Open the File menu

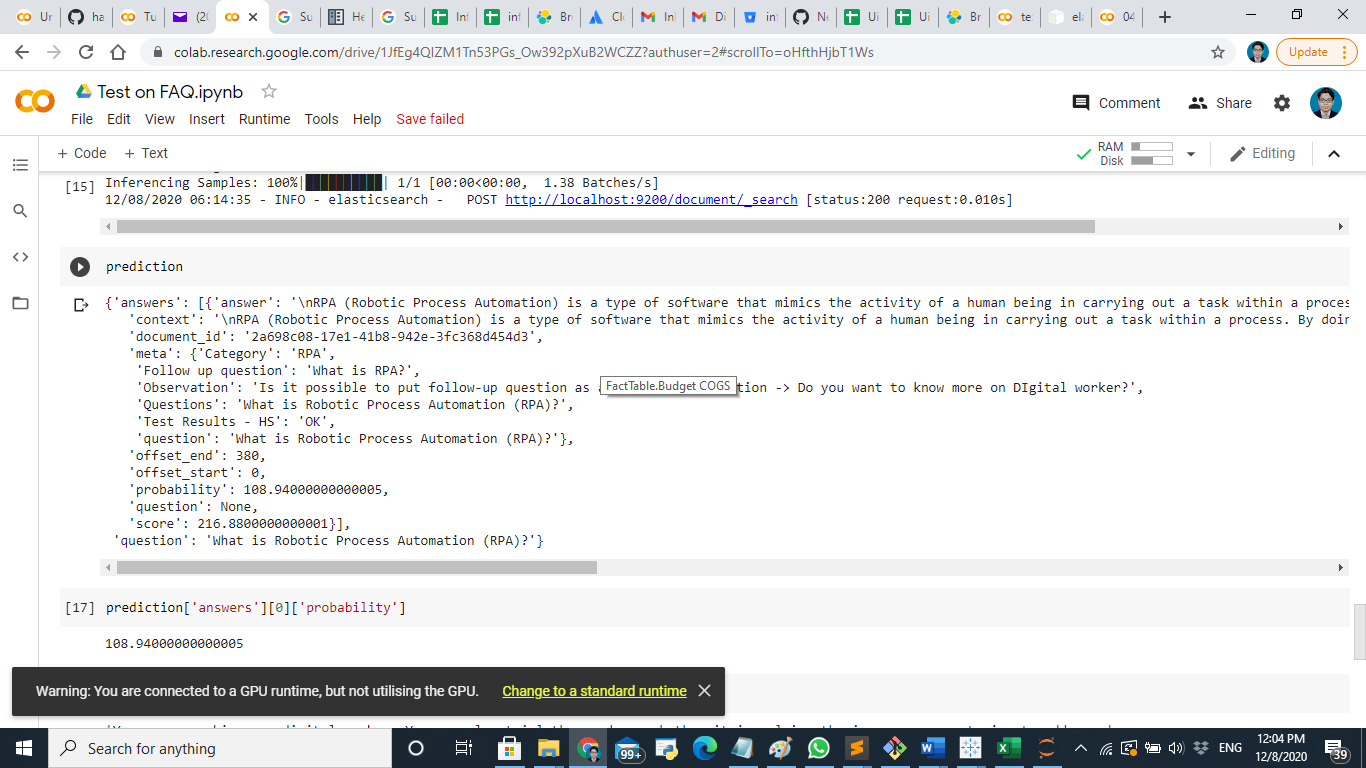point(82,119)
